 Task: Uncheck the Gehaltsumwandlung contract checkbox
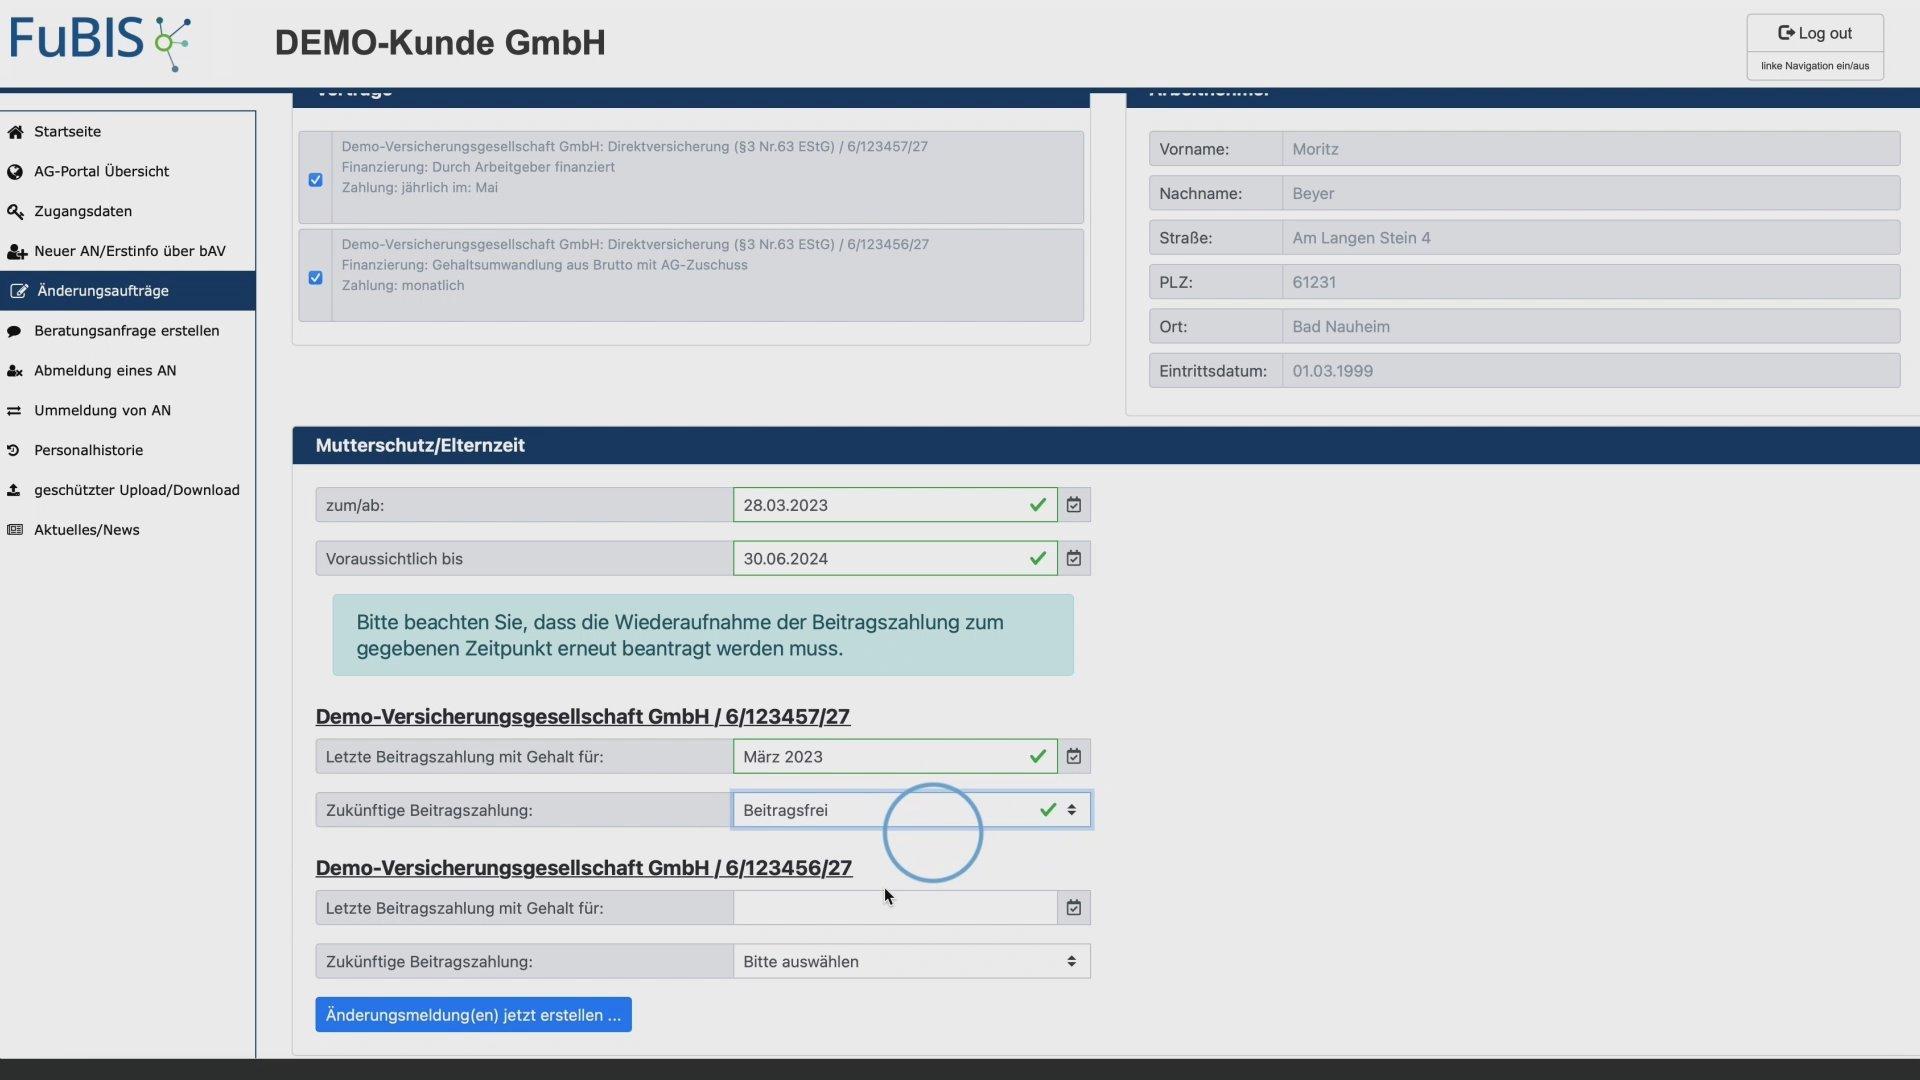click(315, 277)
